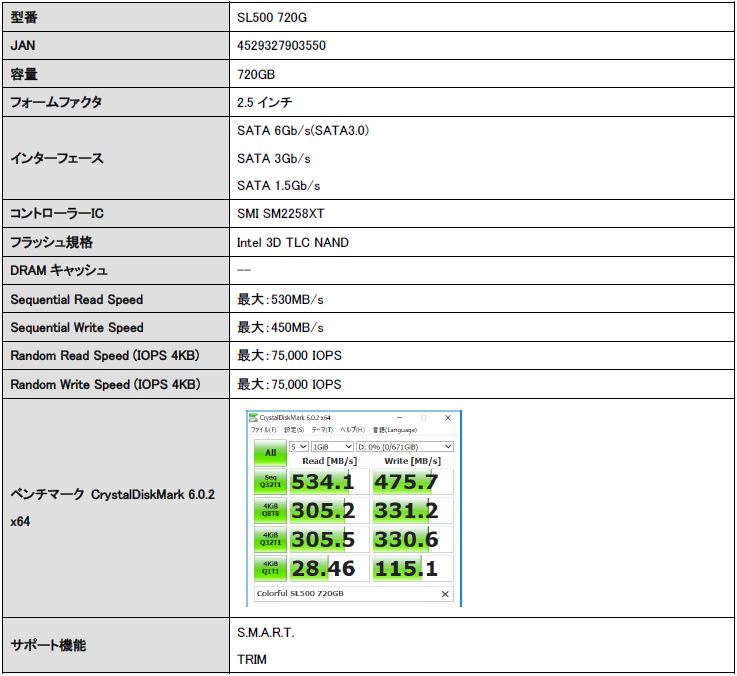Run all benchmarks with the All button
The height and width of the screenshot is (676, 737).
[x=270, y=453]
